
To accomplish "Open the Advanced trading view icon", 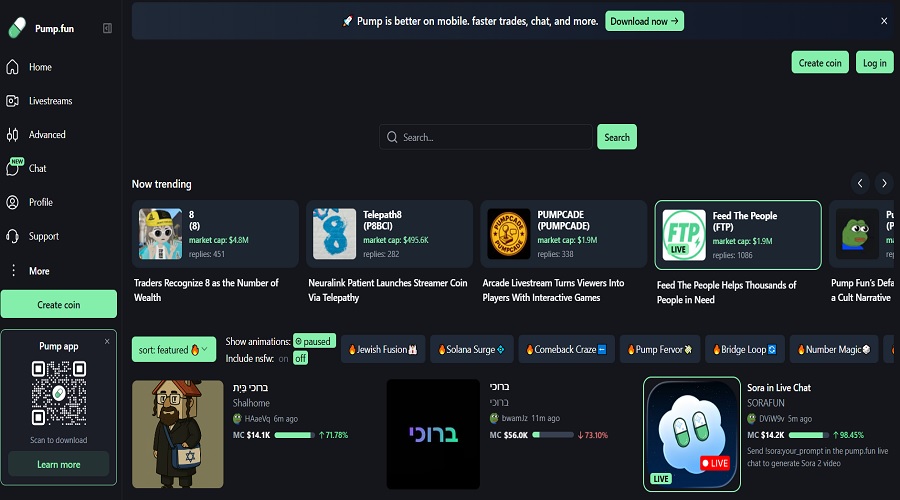I will pyautogui.click(x=13, y=135).
